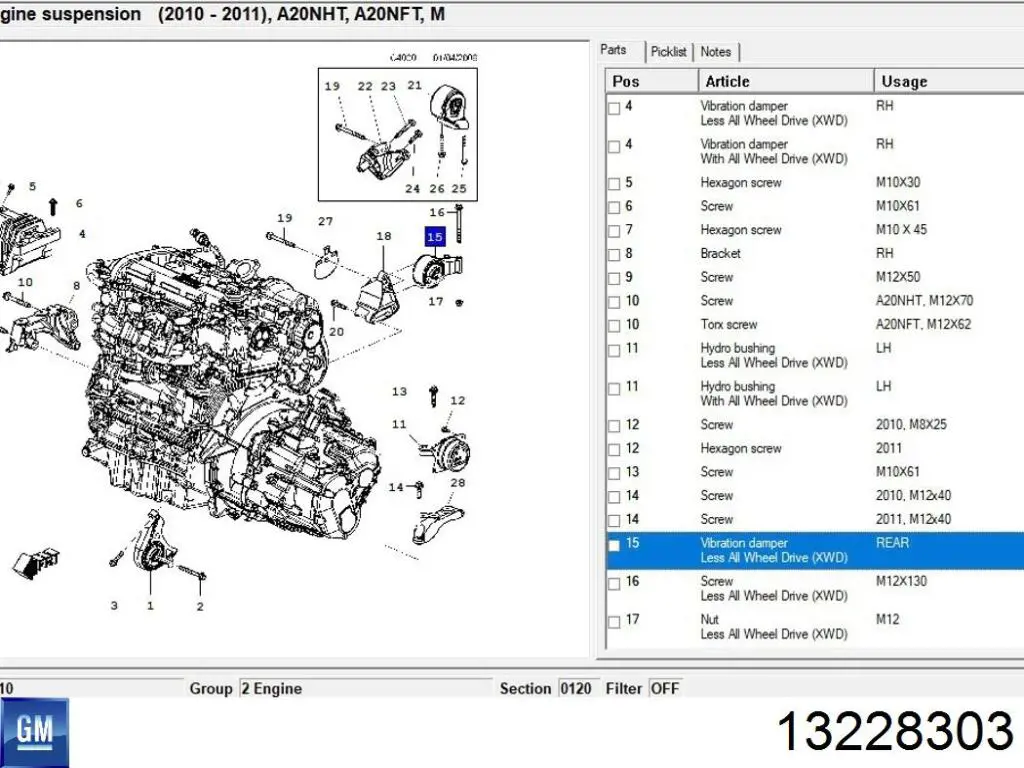Click the highlighted callout 15 in diagram

pos(435,236)
